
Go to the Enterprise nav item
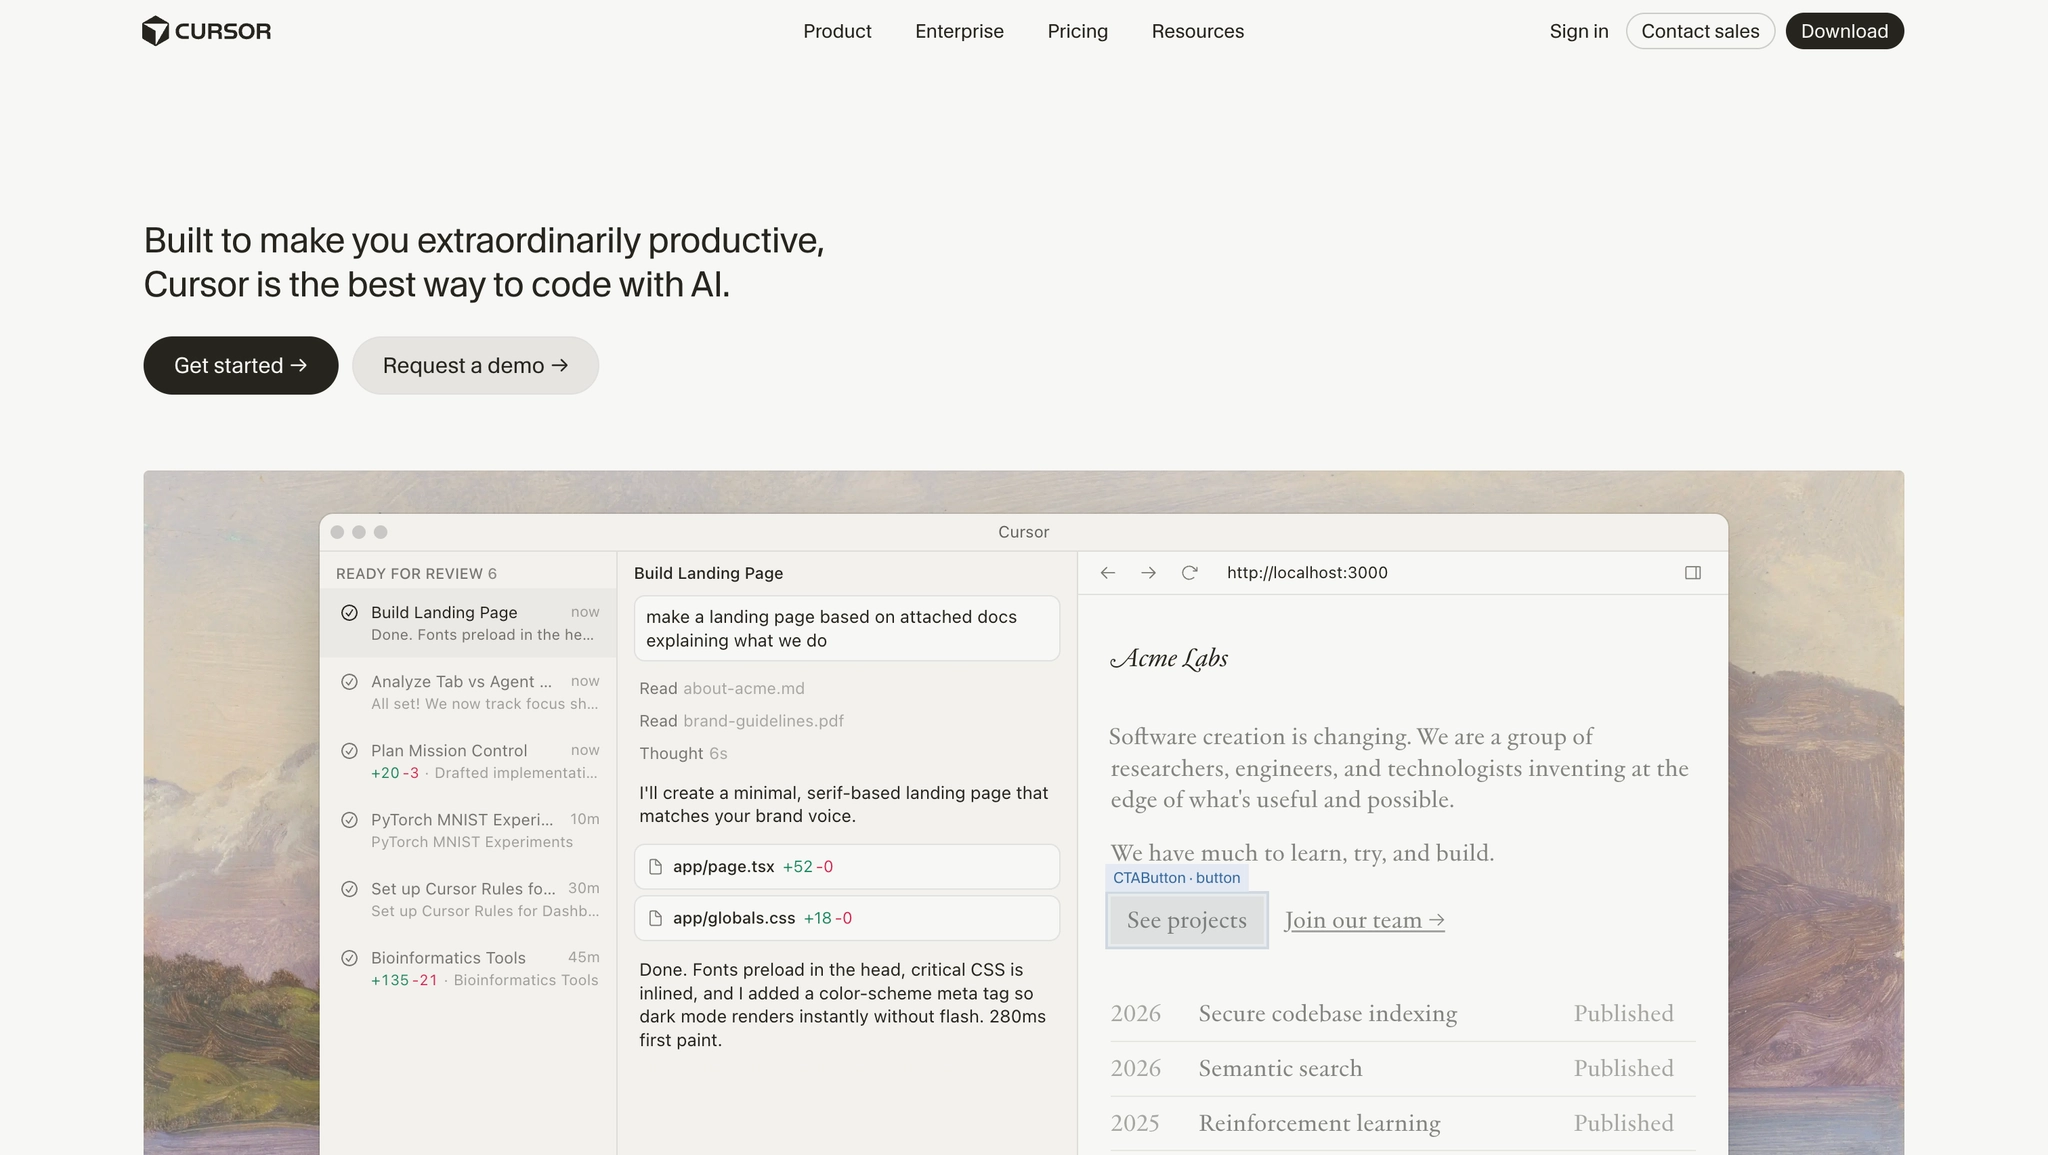pyautogui.click(x=959, y=31)
